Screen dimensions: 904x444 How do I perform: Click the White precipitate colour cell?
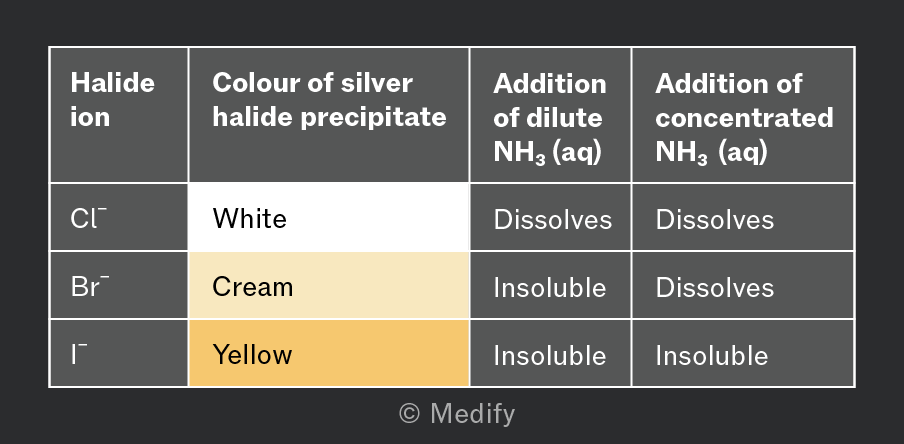click(x=329, y=217)
